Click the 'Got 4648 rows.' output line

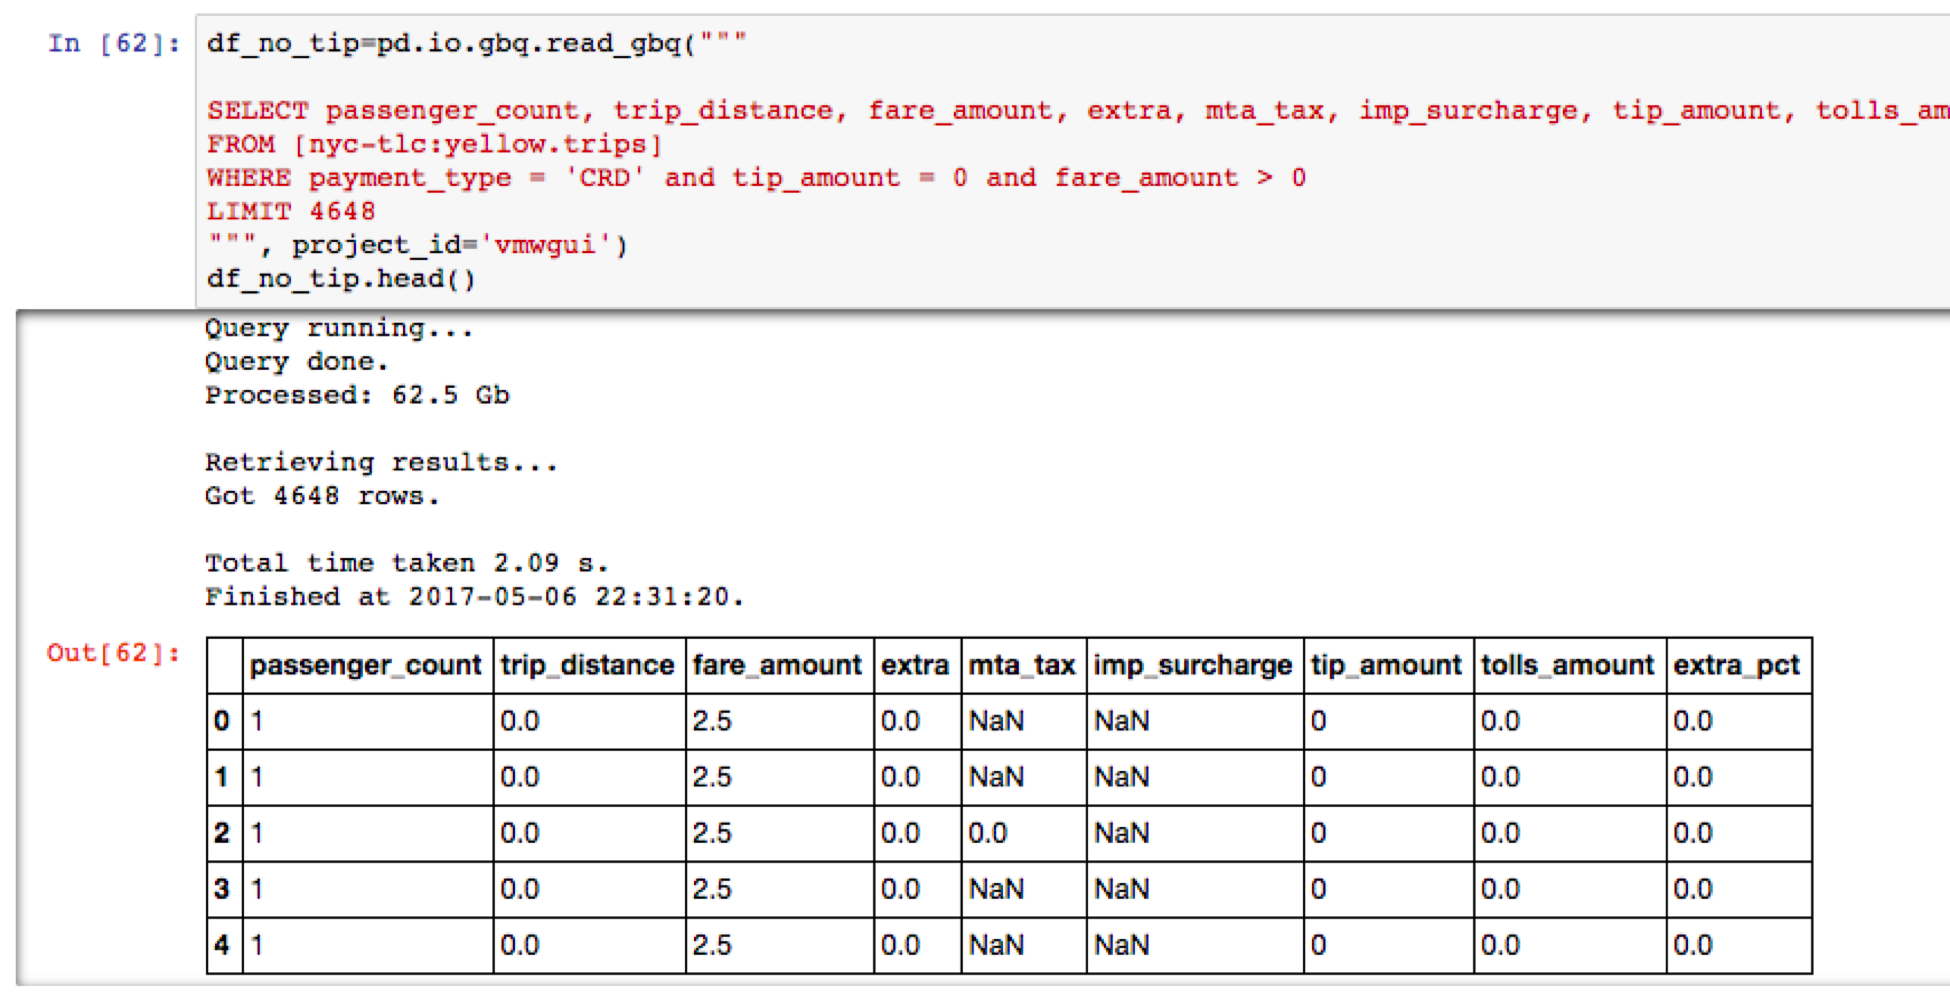coord(322,496)
